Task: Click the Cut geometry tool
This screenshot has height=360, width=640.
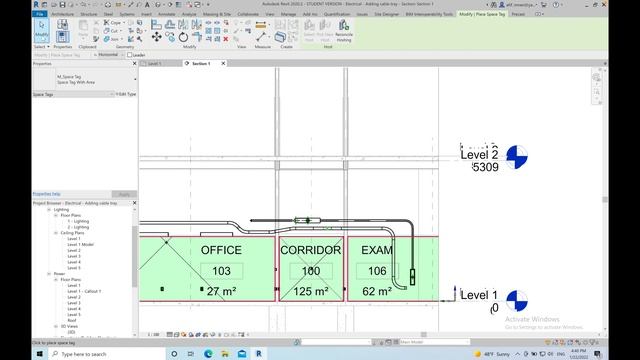Action: 112,31
